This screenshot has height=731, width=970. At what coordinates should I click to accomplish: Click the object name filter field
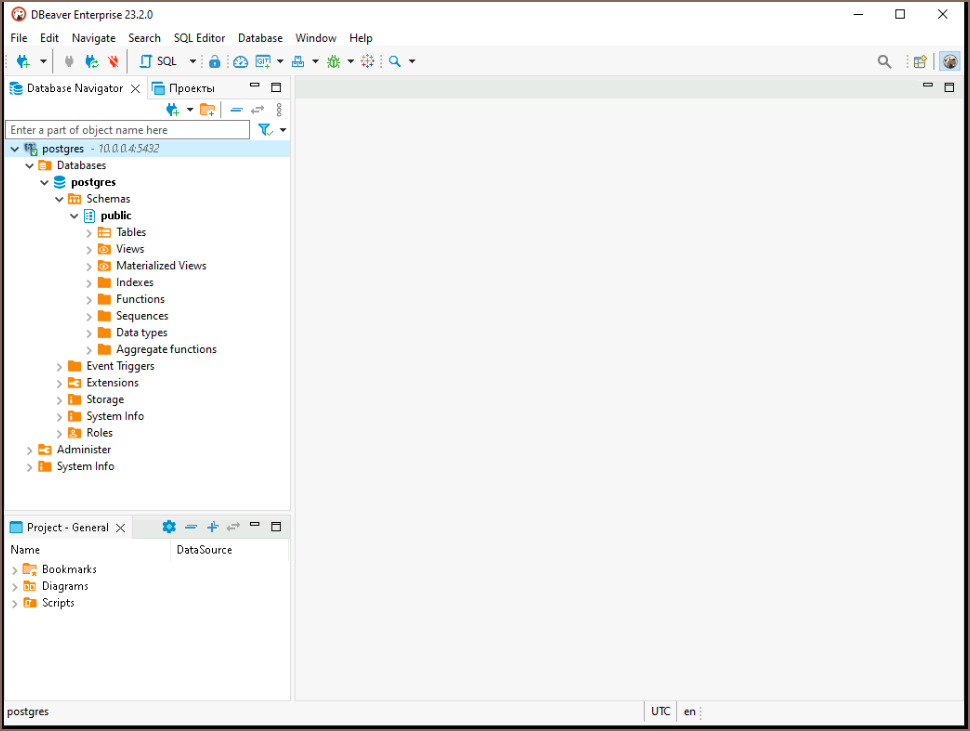coord(127,130)
